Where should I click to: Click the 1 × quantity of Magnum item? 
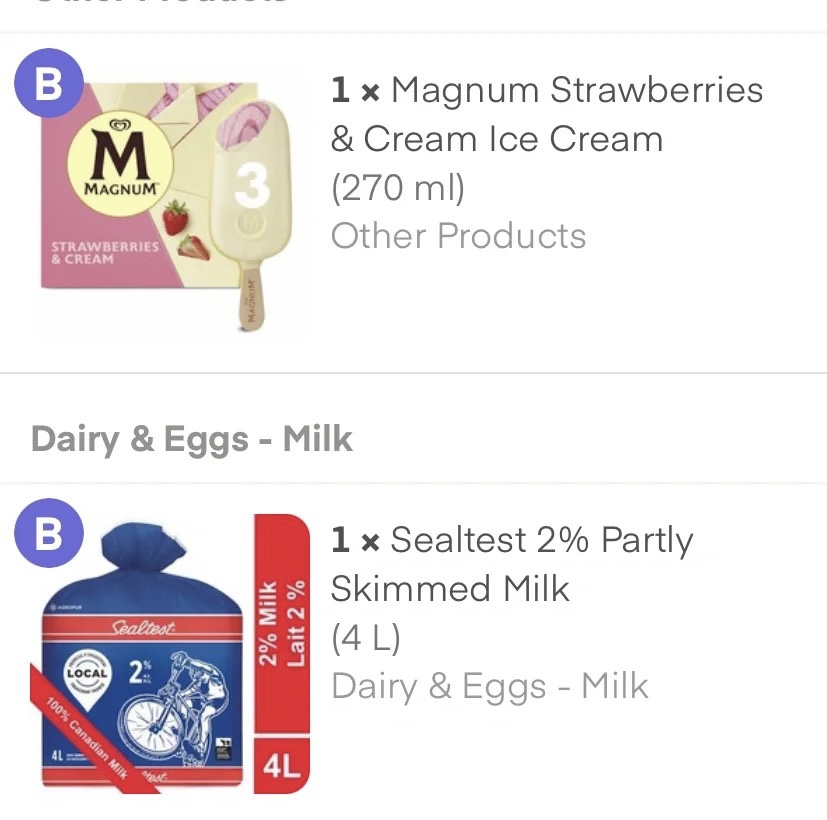click(355, 90)
